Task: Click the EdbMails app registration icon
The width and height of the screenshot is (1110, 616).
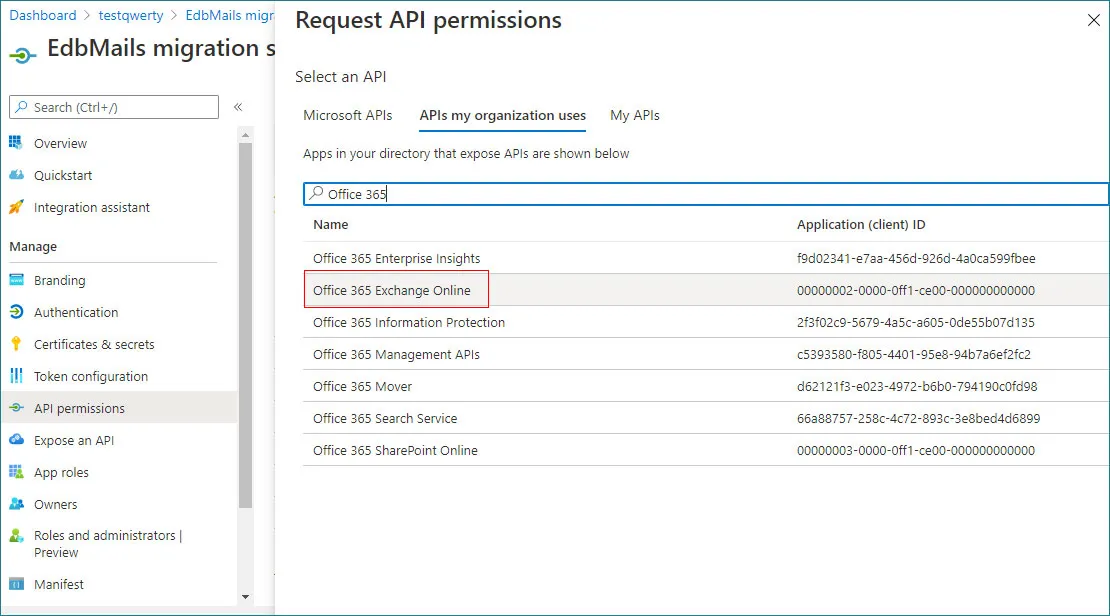Action: [22, 55]
